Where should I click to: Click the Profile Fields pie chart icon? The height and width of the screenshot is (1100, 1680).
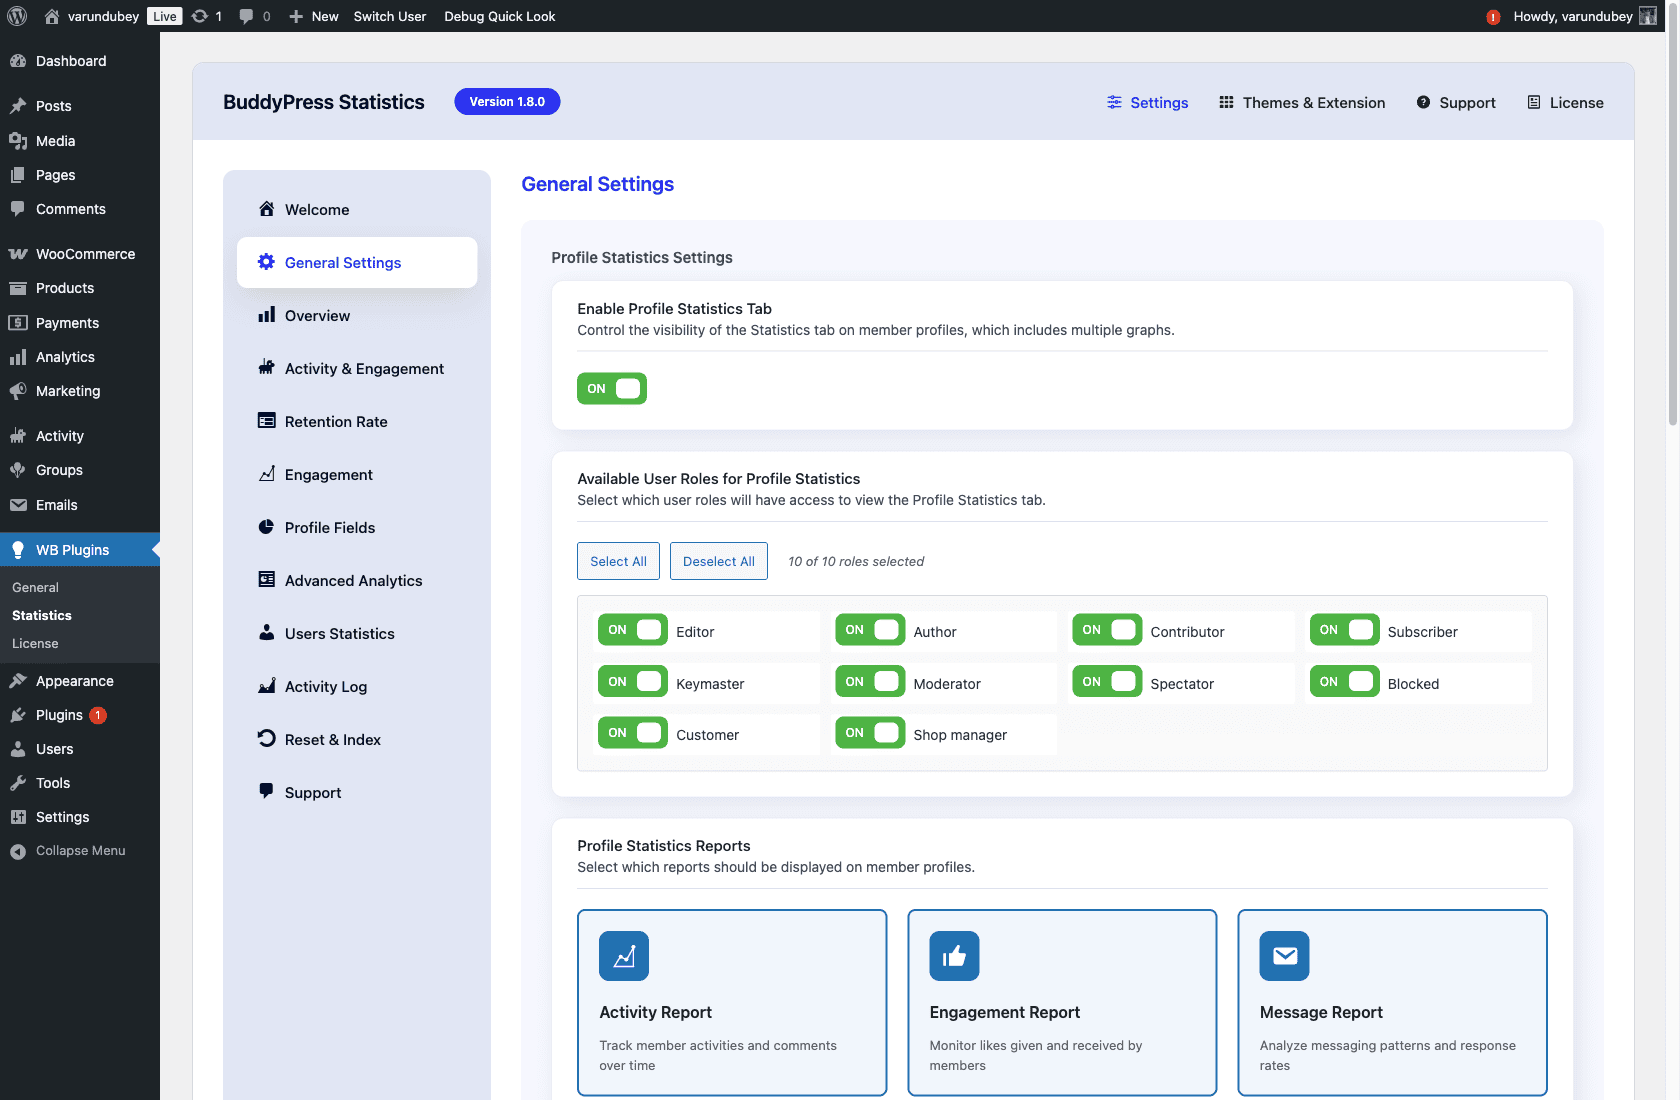click(x=266, y=527)
